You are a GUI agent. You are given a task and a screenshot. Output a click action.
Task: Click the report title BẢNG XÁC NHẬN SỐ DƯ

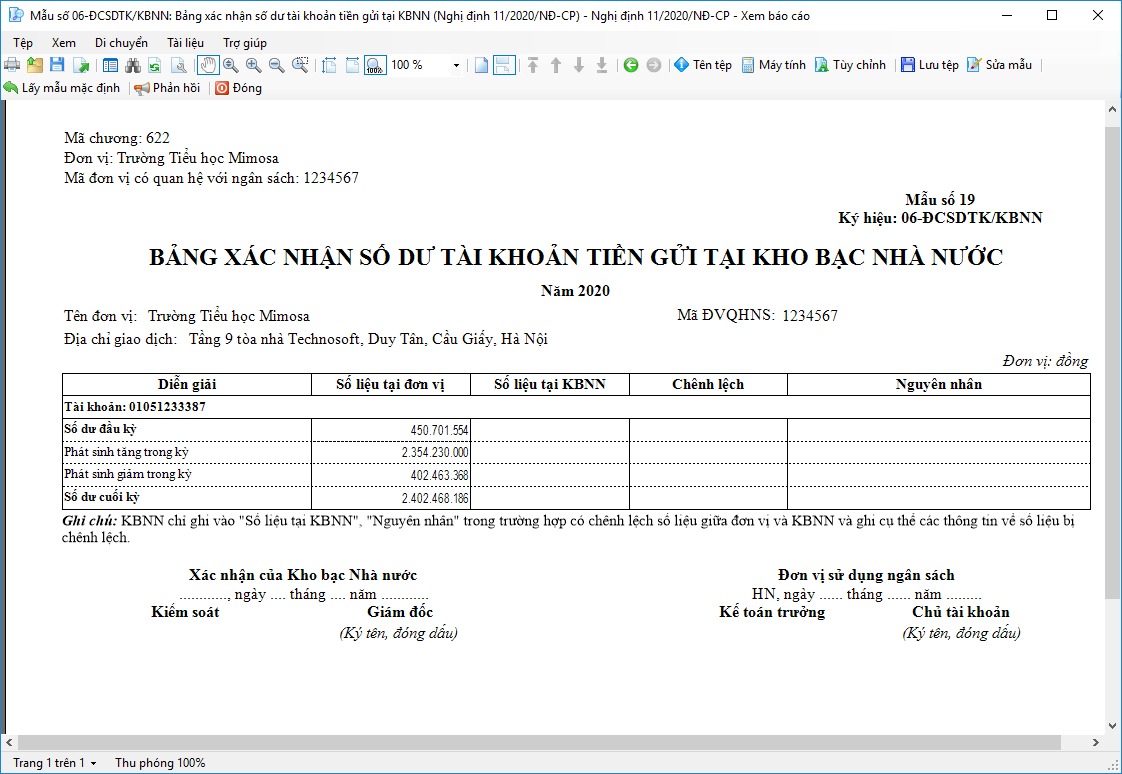[x=576, y=257]
